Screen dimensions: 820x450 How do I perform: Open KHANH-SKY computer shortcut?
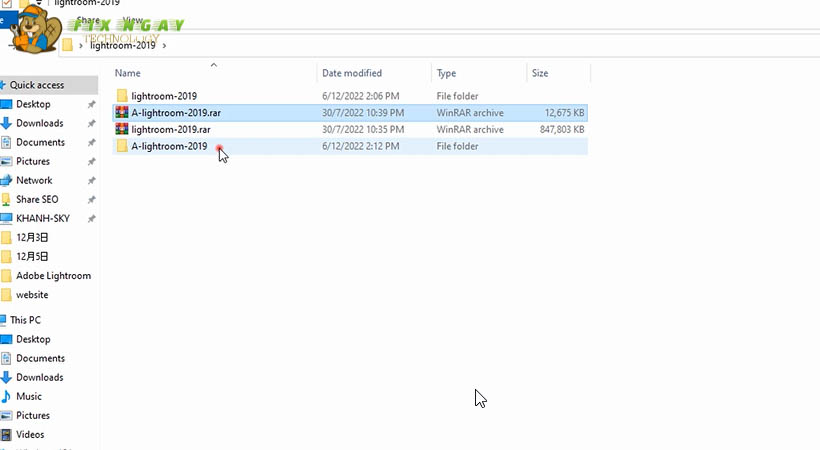pos(40,218)
